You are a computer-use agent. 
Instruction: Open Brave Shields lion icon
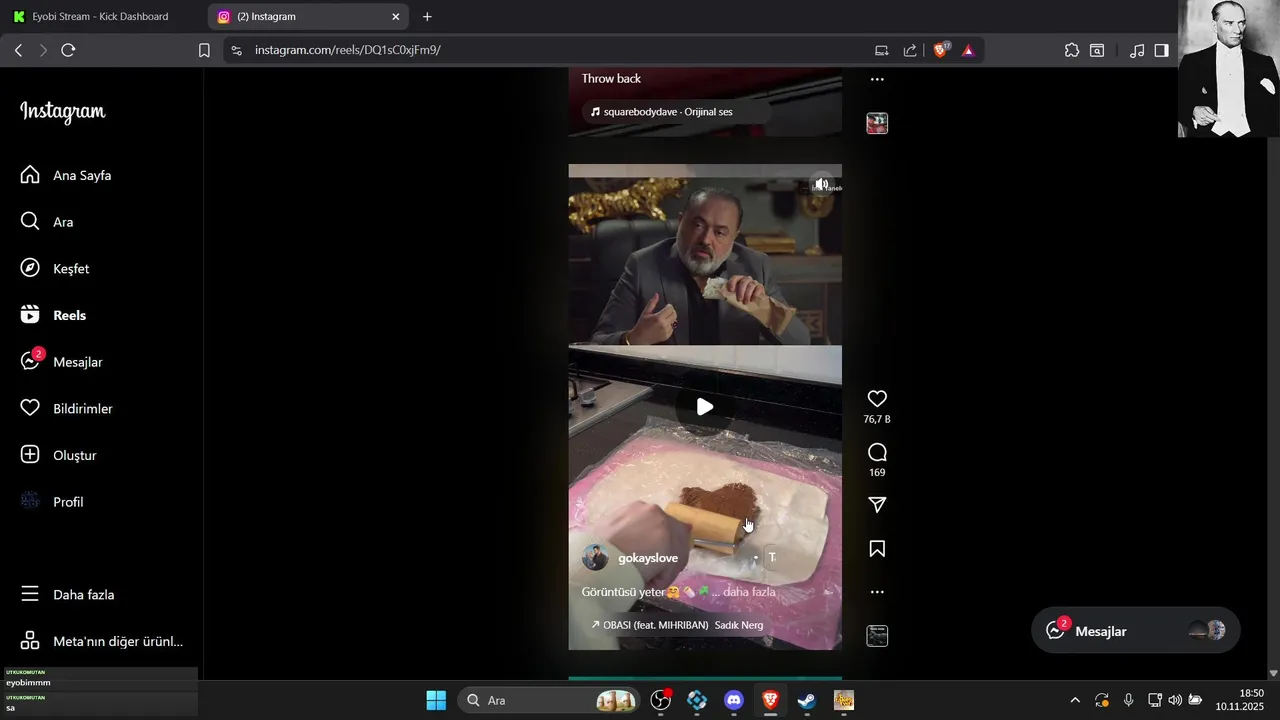[x=940, y=50]
